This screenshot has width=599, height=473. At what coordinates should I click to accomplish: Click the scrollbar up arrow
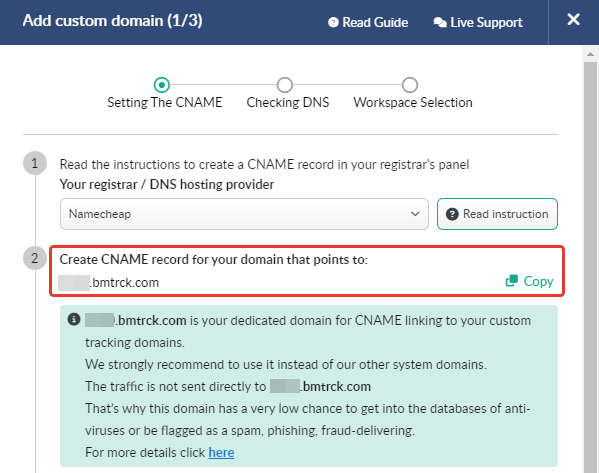(x=590, y=54)
